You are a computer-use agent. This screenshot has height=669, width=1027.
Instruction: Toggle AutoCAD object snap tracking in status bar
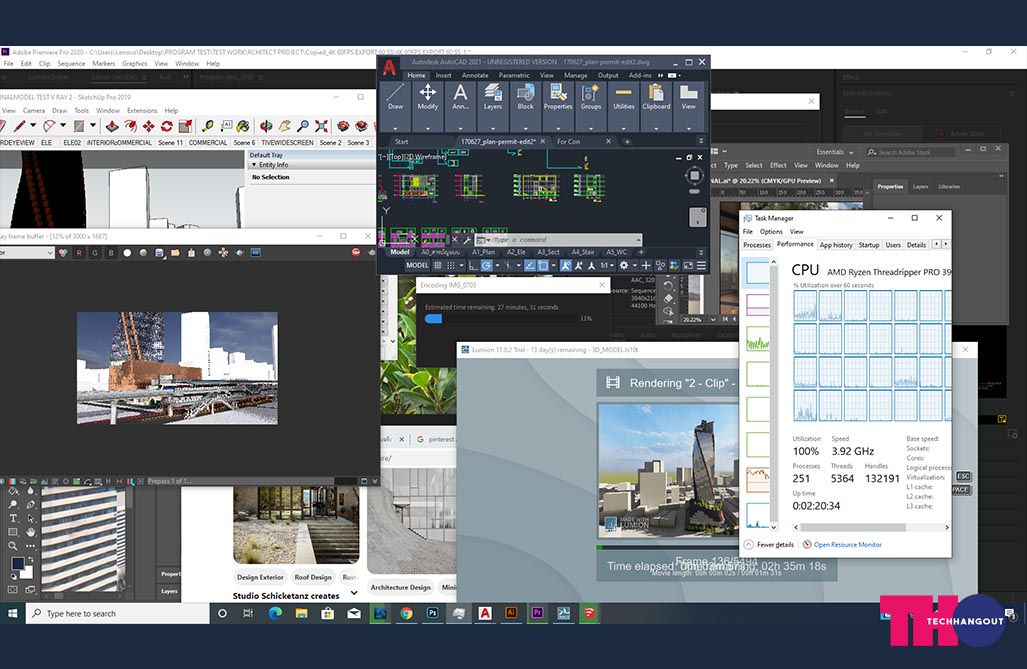(530, 265)
